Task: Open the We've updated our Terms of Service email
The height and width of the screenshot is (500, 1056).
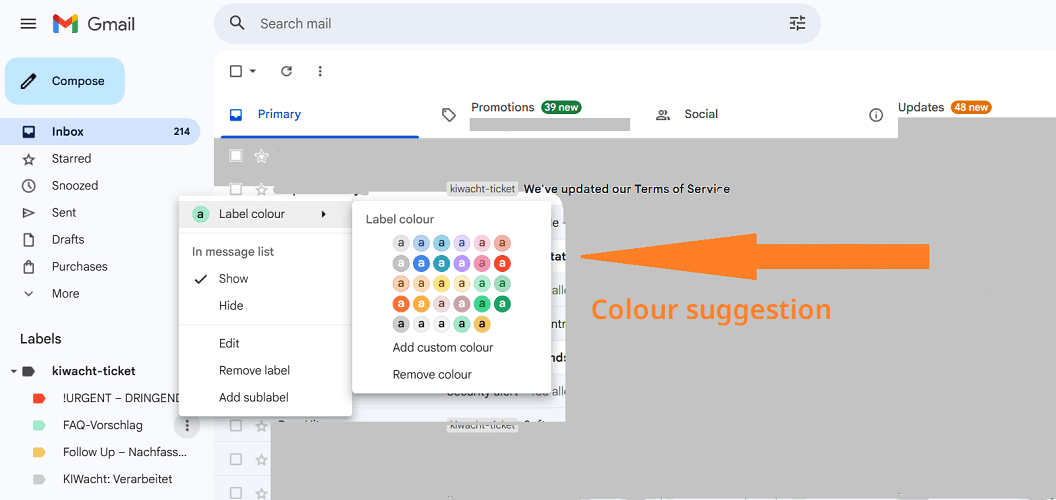Action: tap(626, 189)
